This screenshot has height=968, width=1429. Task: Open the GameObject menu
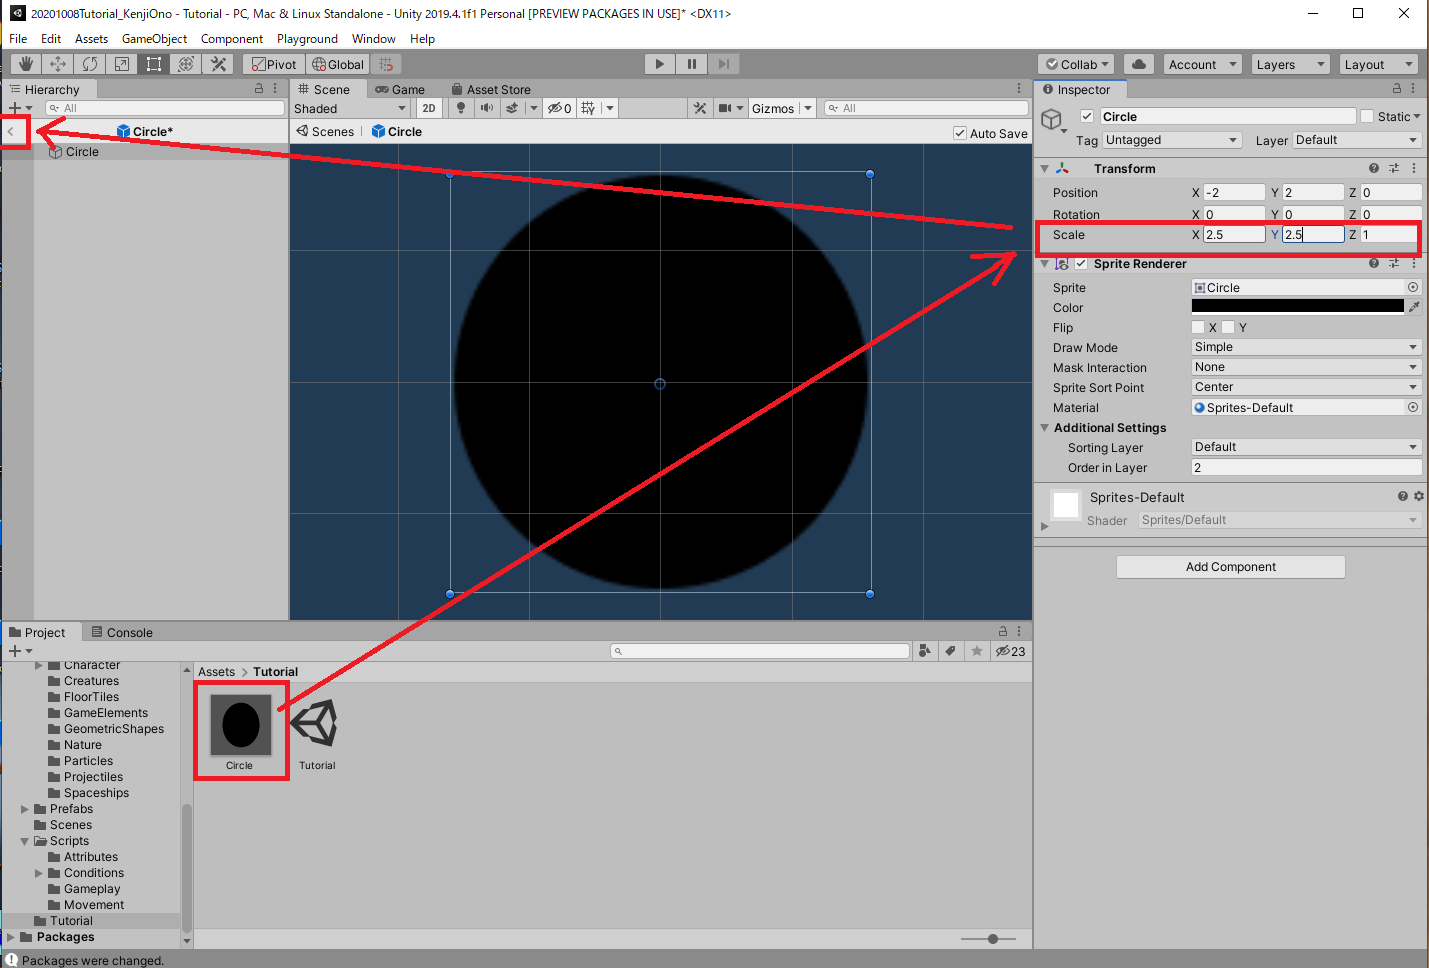pyautogui.click(x=154, y=39)
